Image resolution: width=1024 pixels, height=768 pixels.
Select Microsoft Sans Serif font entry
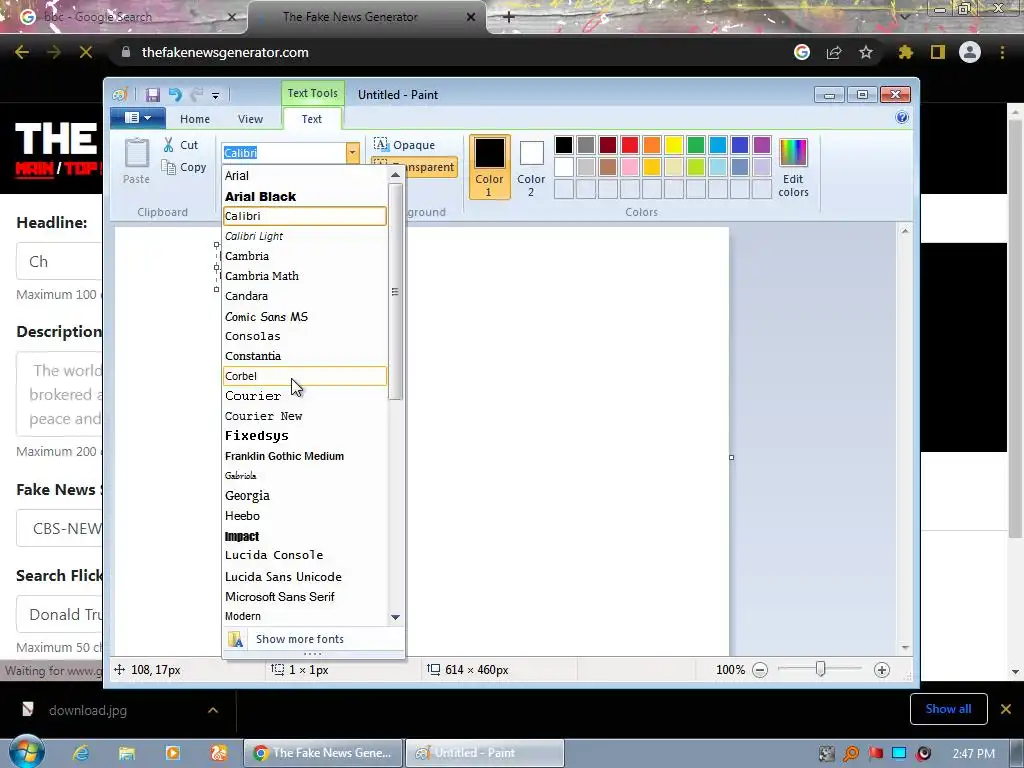(305, 596)
